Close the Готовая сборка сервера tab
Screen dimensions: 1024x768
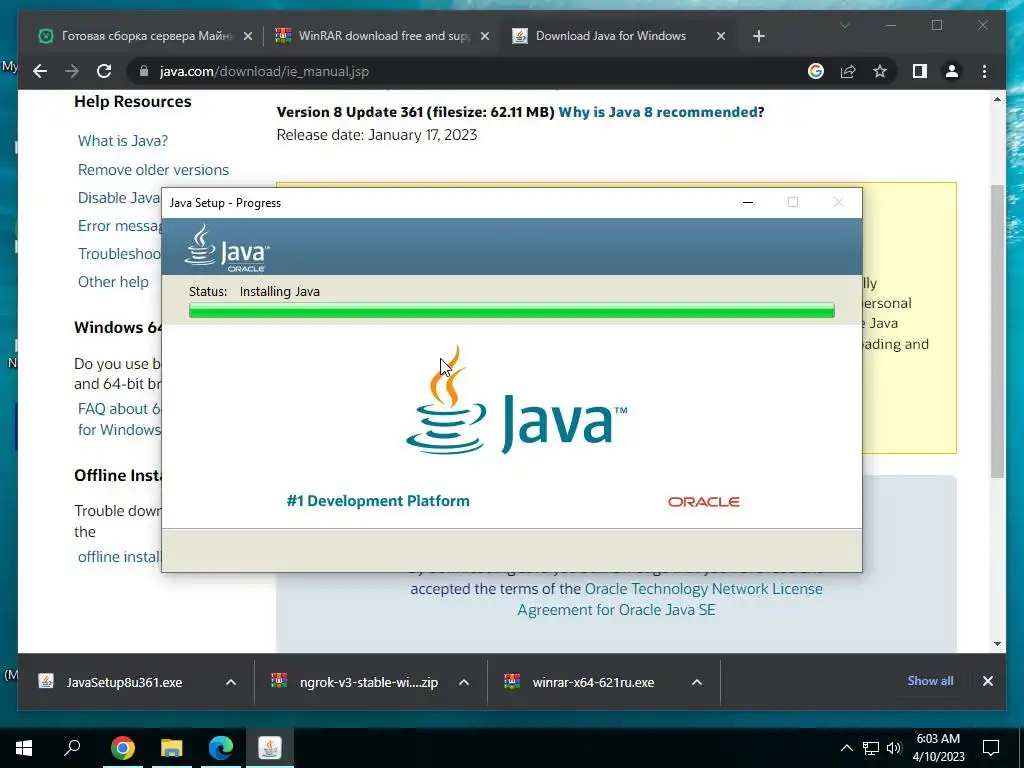pos(248,36)
